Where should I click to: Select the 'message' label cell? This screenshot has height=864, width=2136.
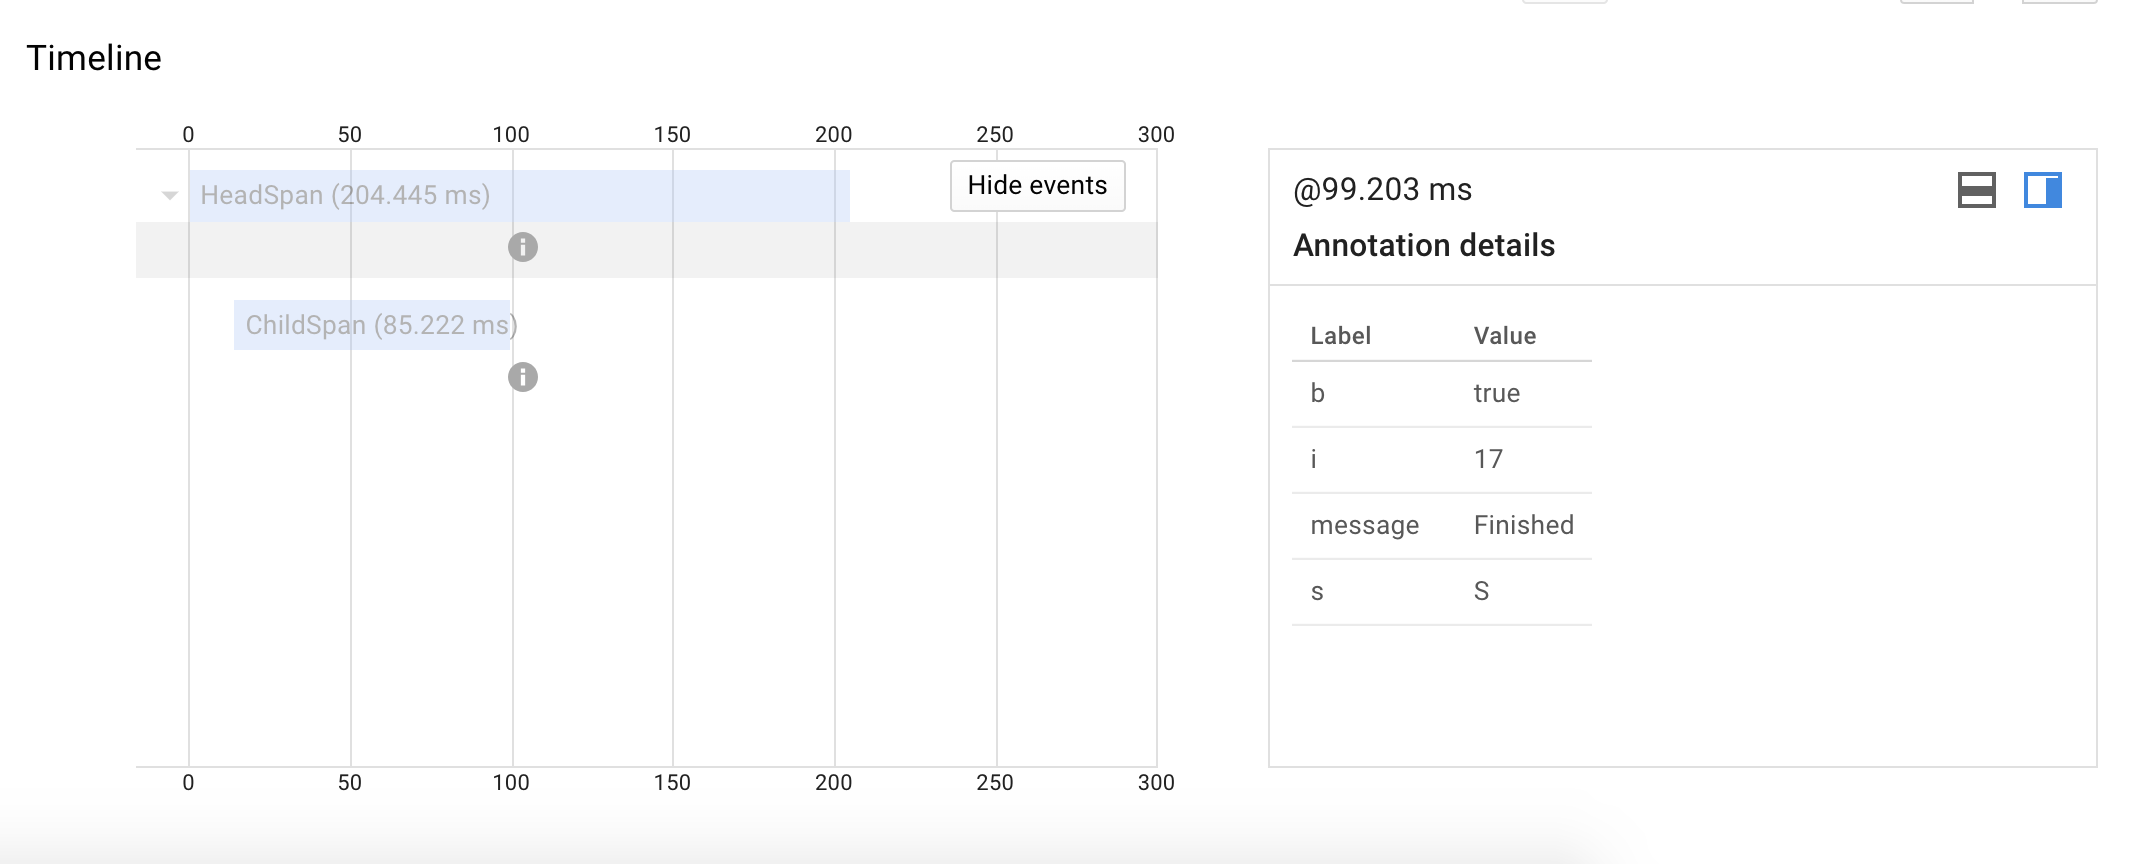point(1364,526)
